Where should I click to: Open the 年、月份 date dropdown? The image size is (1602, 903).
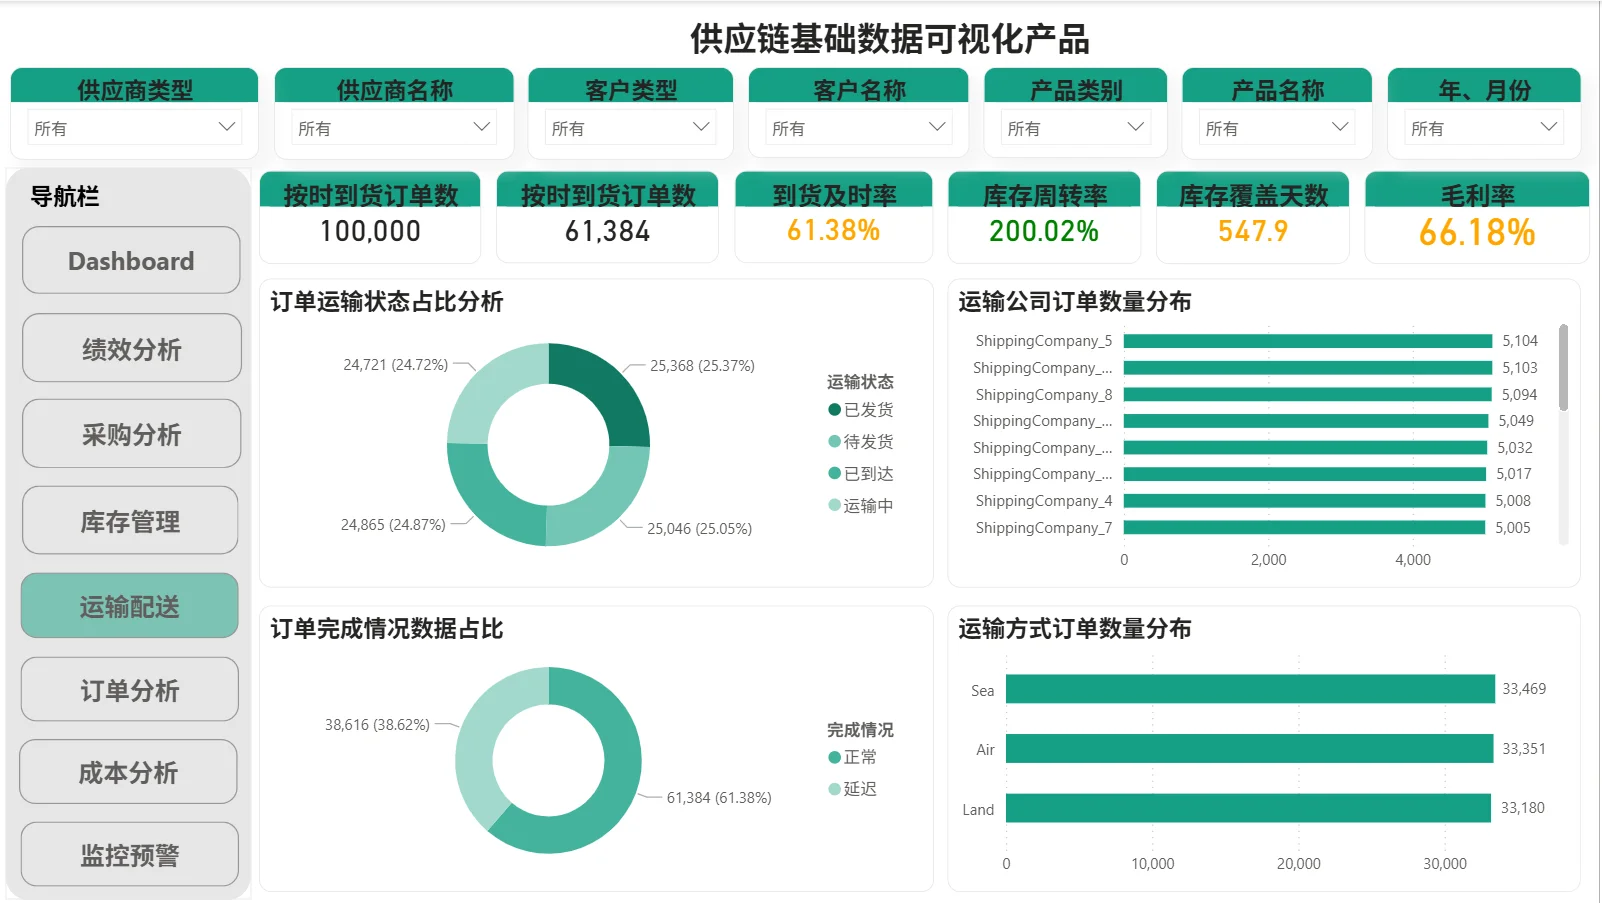[1484, 128]
